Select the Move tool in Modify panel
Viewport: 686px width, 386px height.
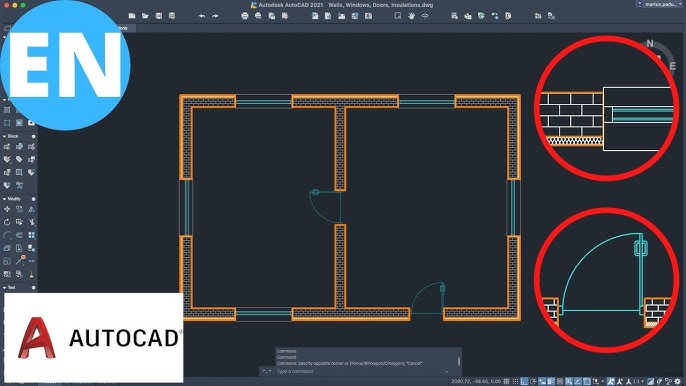7,210
